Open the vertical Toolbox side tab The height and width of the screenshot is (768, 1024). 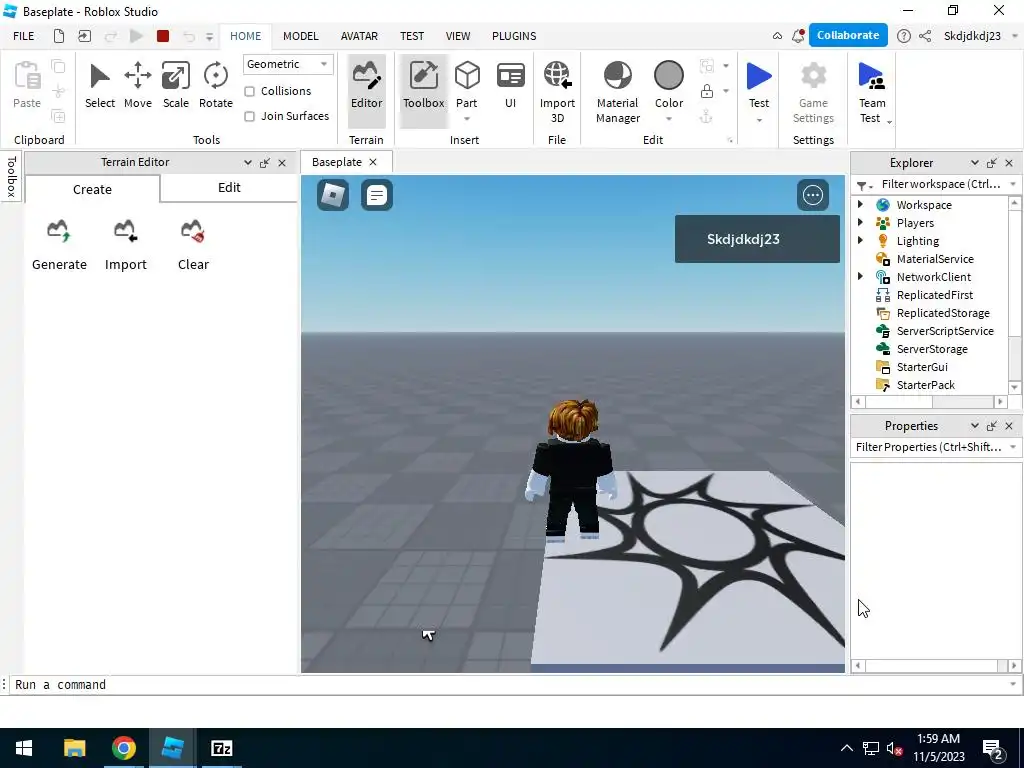[x=11, y=176]
